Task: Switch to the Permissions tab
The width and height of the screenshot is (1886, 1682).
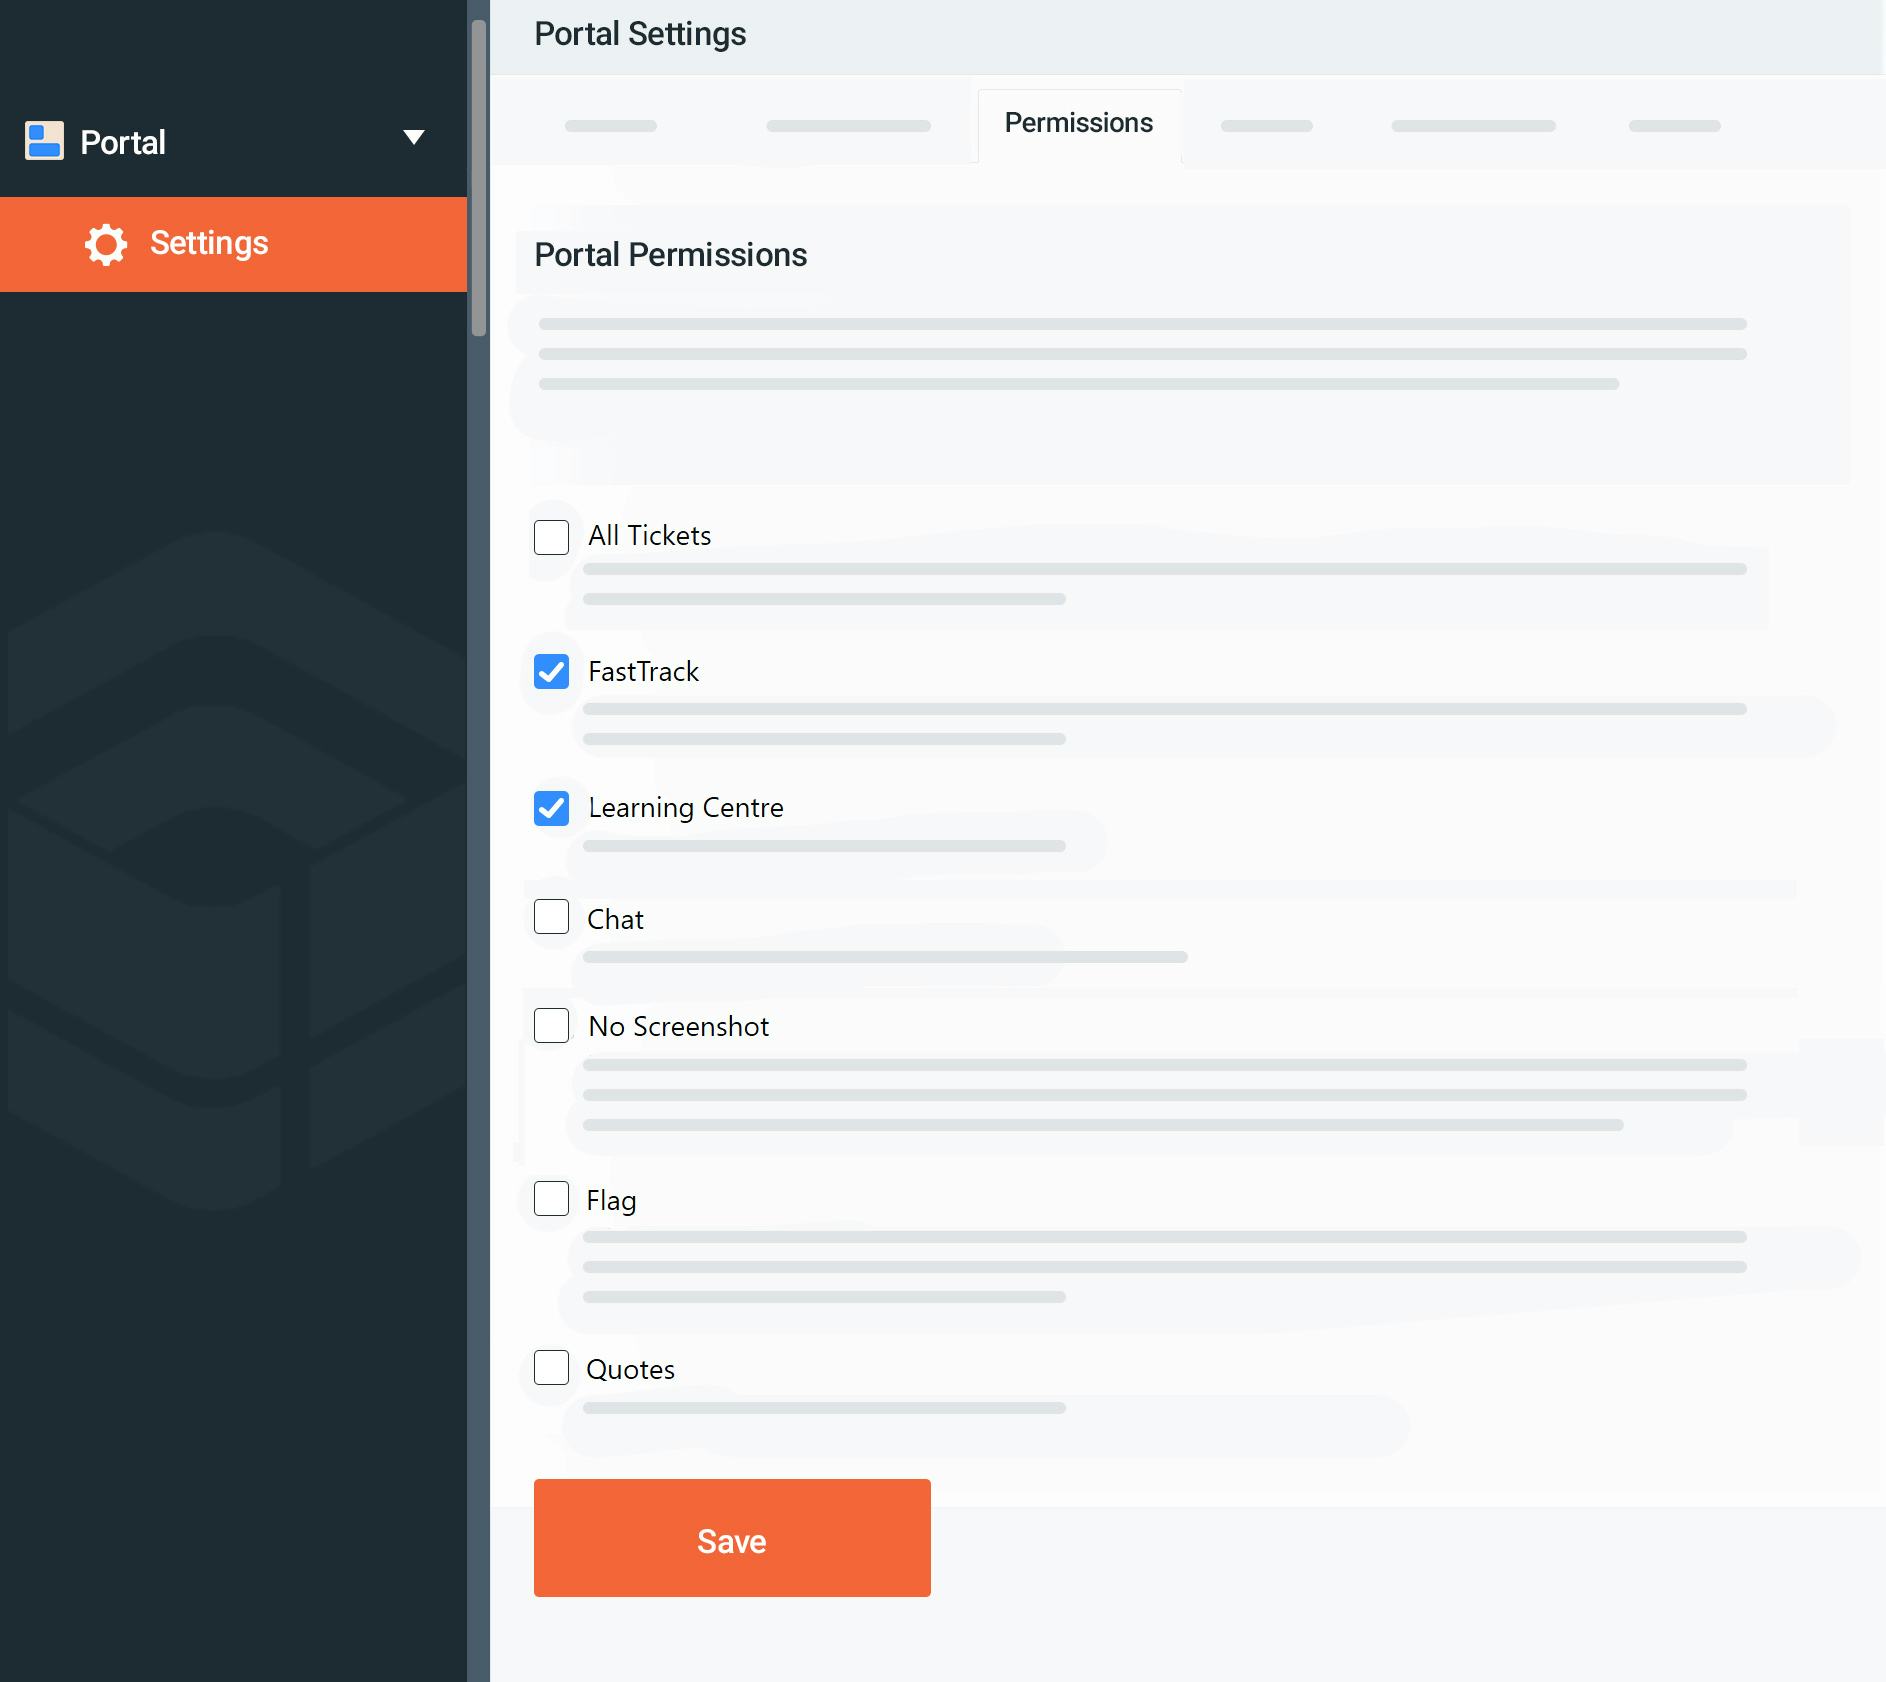Action: pyautogui.click(x=1079, y=123)
